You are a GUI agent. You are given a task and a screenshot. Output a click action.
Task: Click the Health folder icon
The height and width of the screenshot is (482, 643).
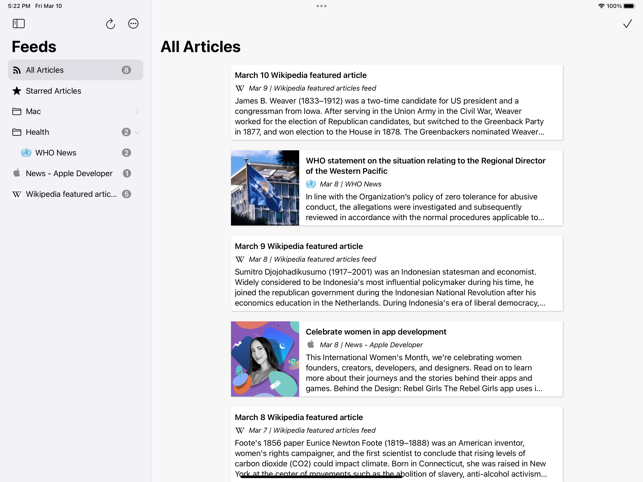(x=17, y=132)
